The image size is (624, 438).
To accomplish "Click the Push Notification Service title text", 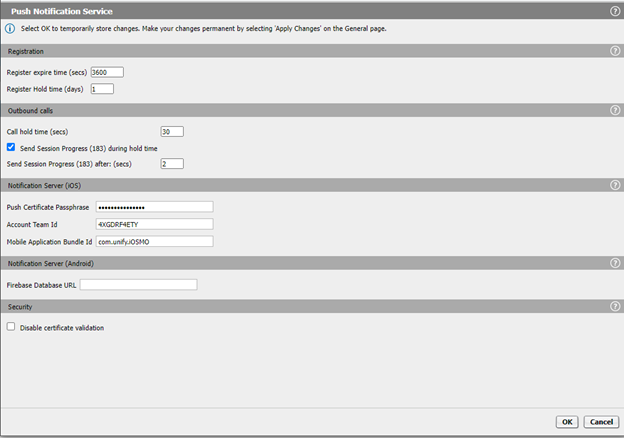I will click(x=62, y=12).
